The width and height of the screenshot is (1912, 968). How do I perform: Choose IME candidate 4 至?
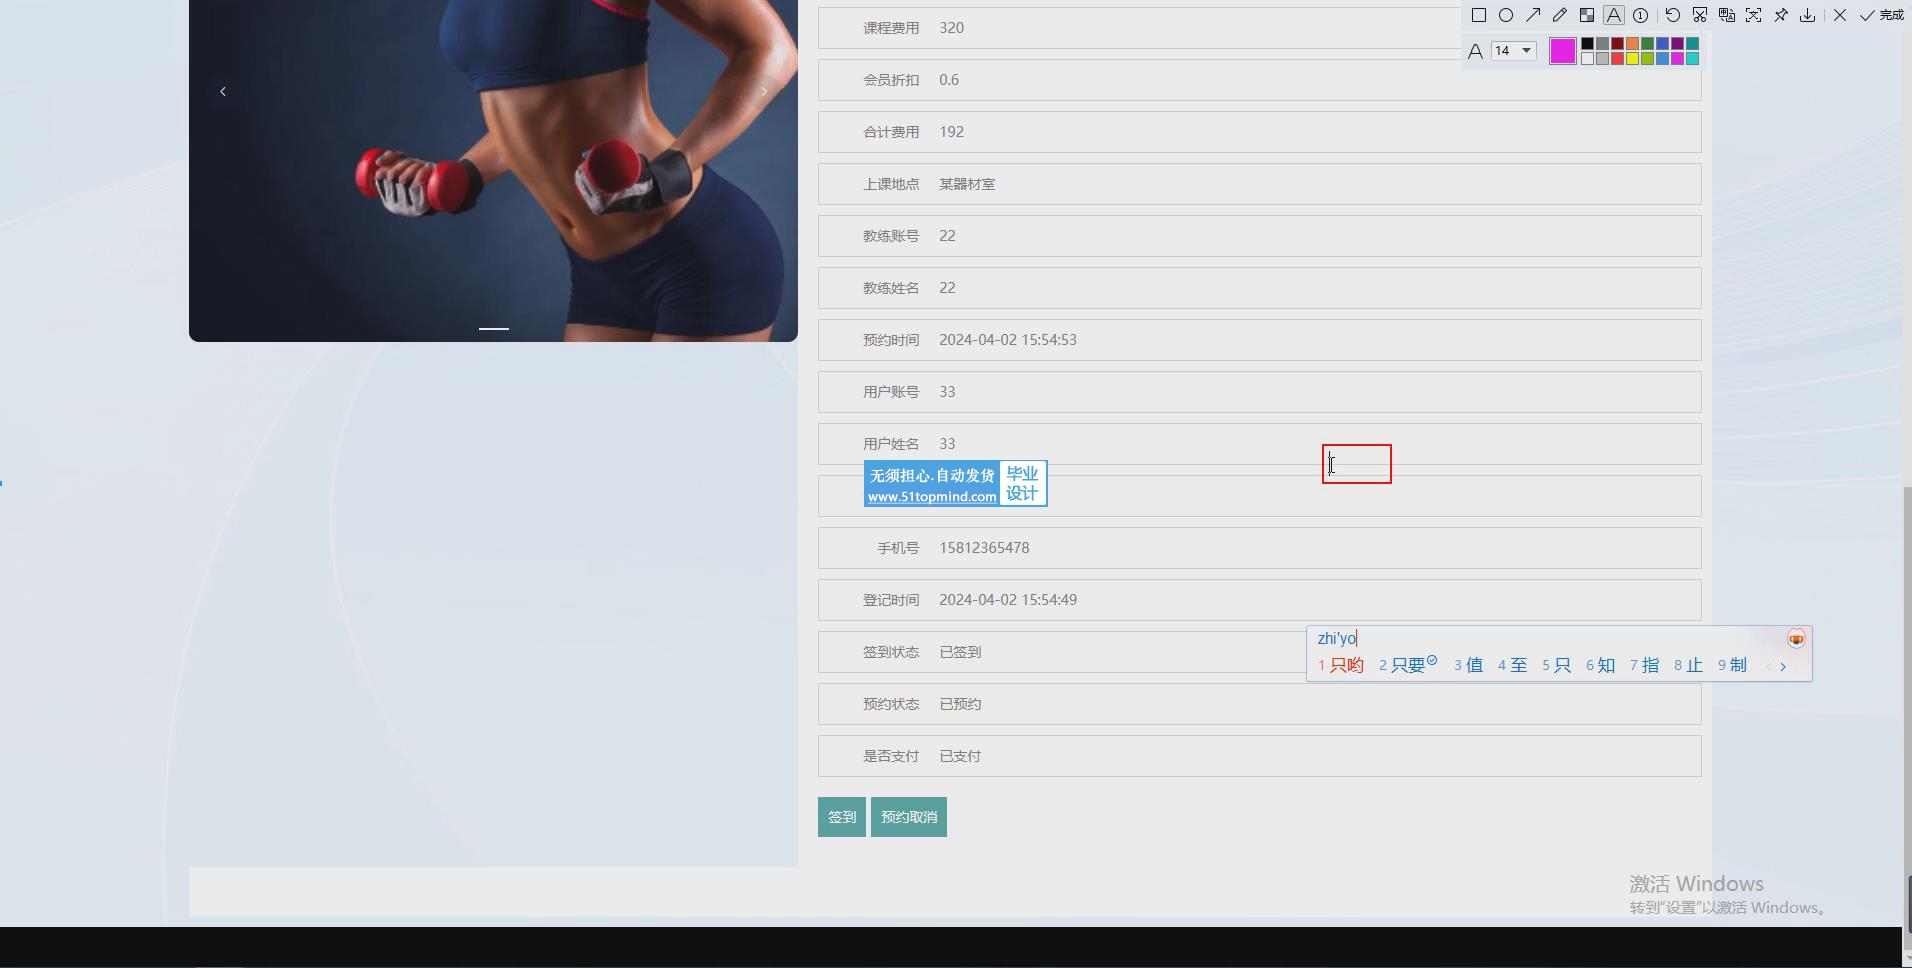[x=1512, y=665]
